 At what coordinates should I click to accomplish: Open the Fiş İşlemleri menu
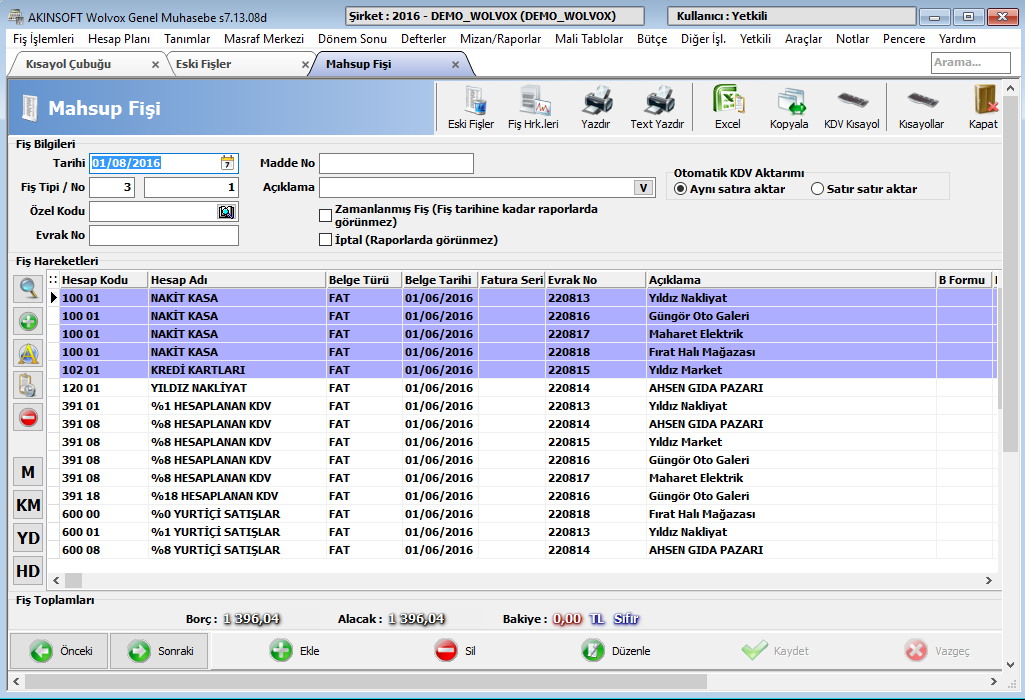click(x=44, y=39)
